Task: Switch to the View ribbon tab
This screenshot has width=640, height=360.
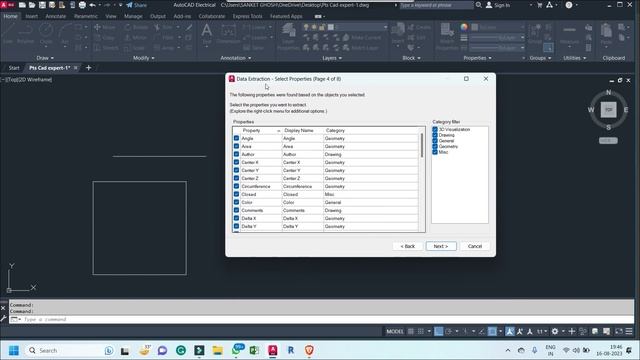Action: click(111, 16)
